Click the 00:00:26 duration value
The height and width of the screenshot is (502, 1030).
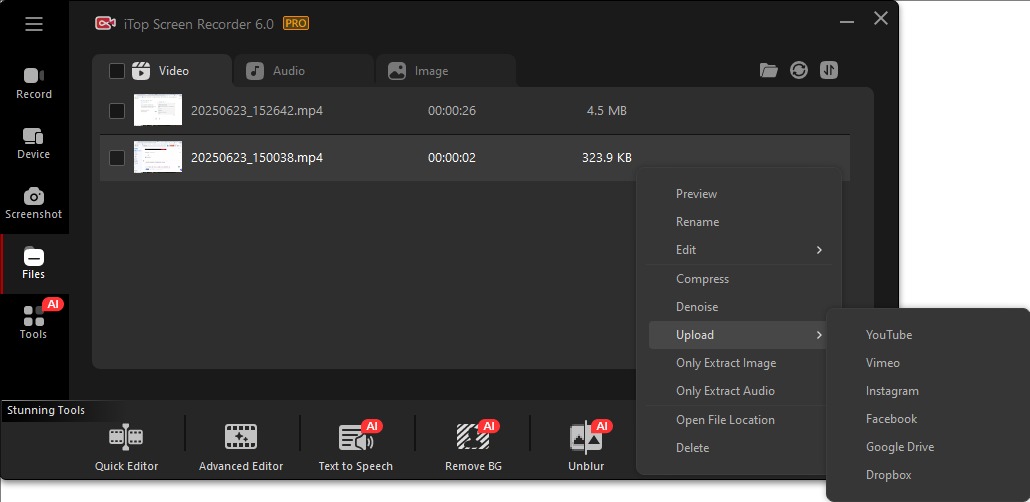[452, 110]
